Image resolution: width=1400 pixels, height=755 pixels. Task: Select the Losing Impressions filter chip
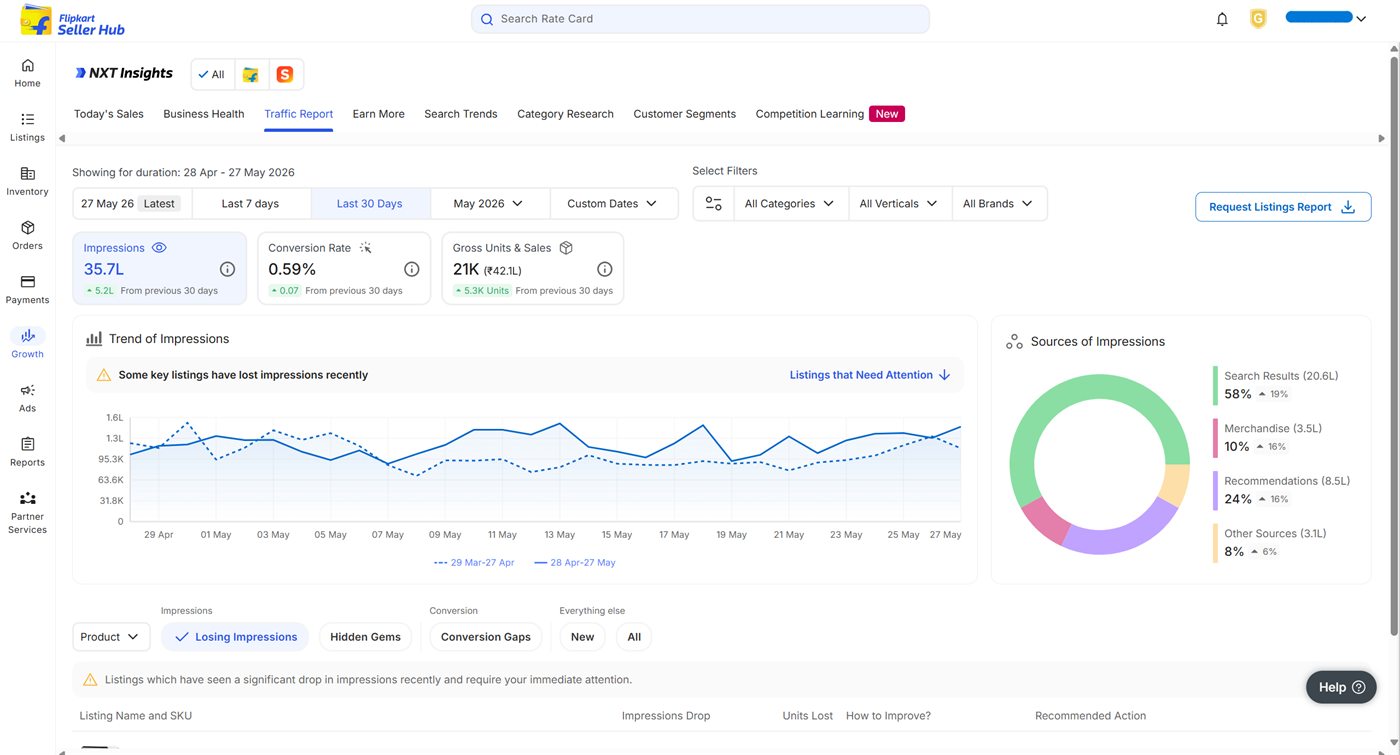coord(236,637)
